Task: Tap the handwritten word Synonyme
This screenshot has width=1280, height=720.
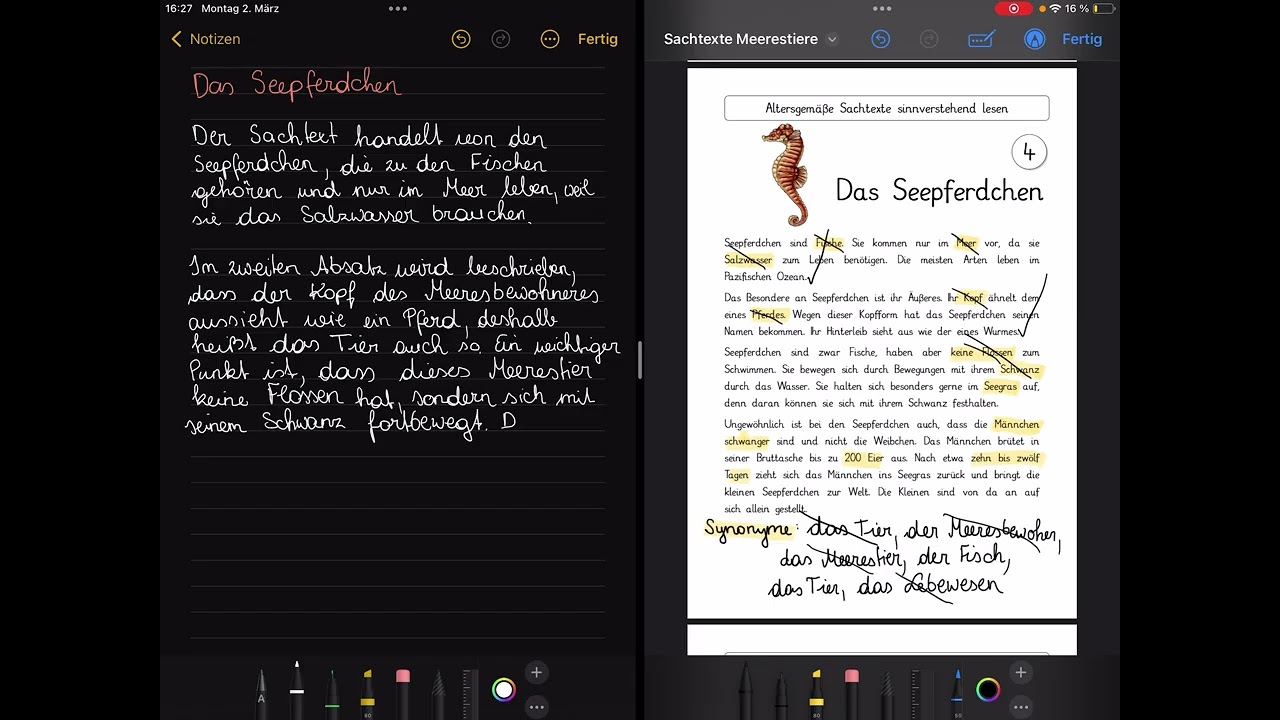Action: click(x=748, y=530)
